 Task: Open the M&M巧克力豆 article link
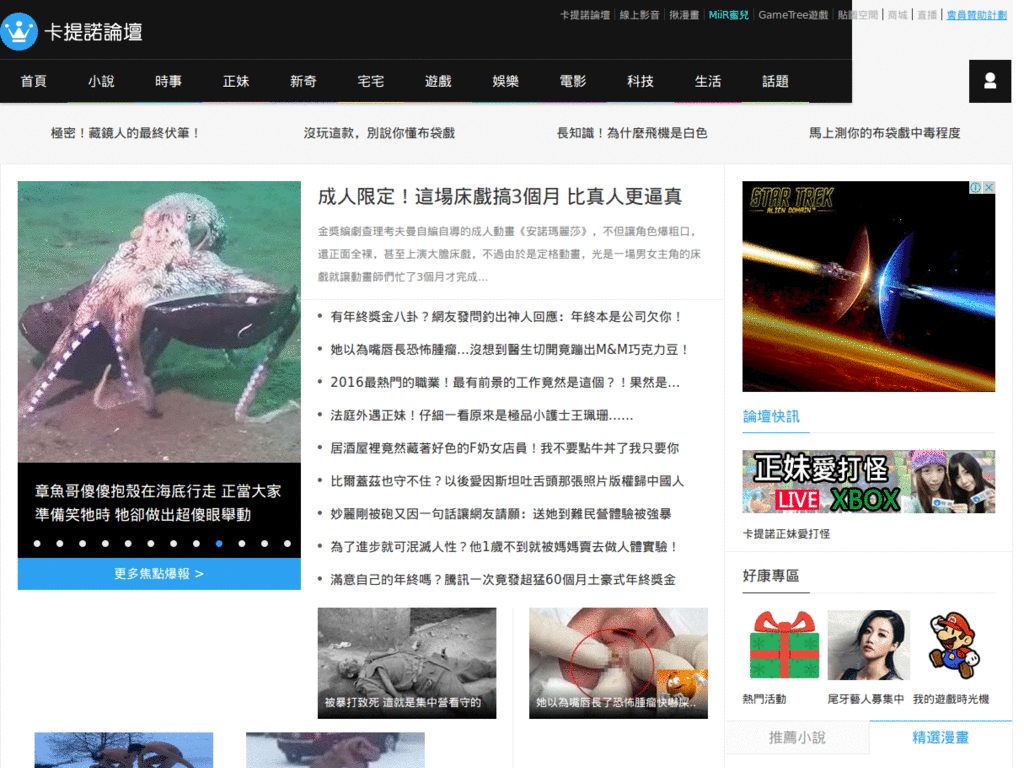pos(510,349)
